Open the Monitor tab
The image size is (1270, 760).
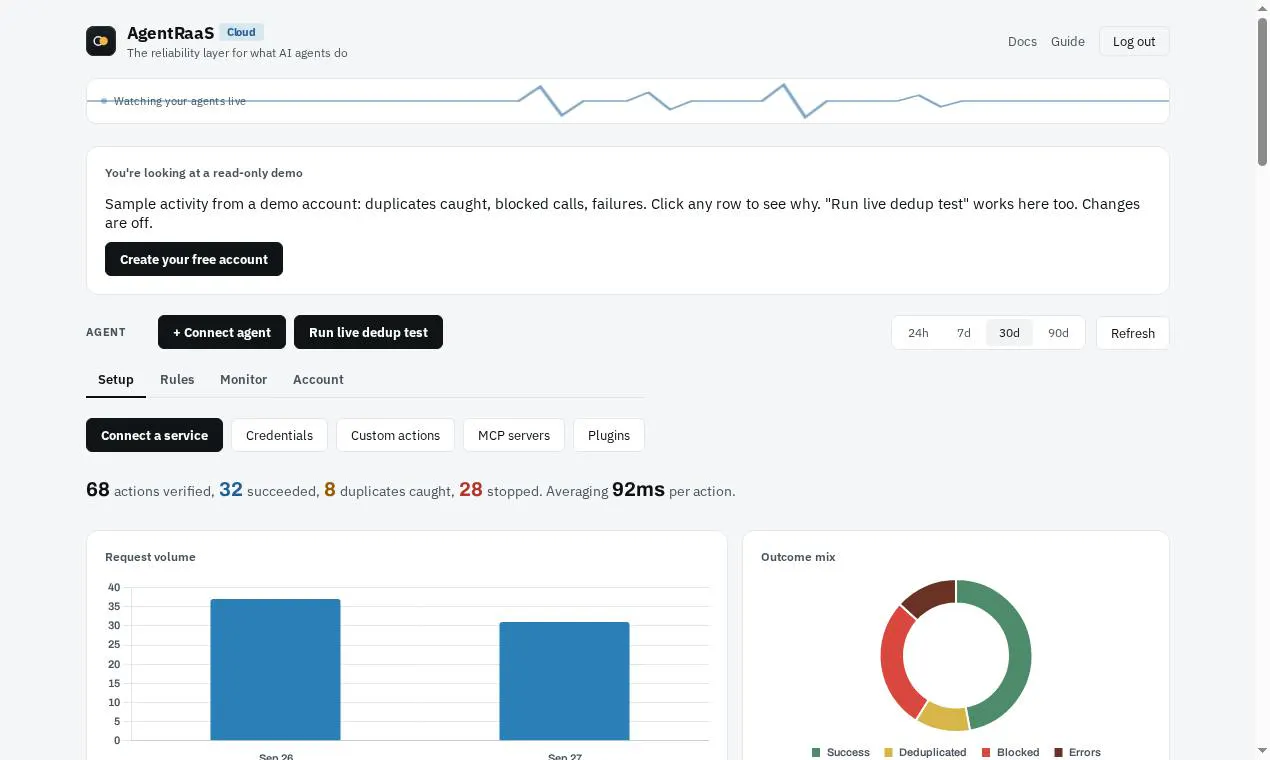pyautogui.click(x=243, y=380)
